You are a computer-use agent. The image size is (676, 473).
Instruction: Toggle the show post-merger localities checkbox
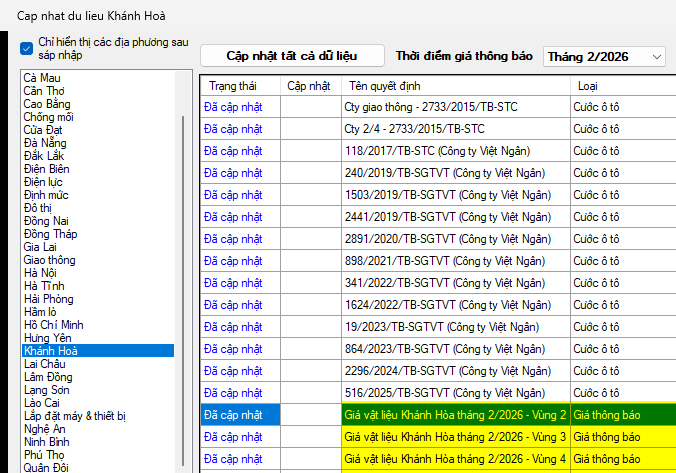coord(26,48)
